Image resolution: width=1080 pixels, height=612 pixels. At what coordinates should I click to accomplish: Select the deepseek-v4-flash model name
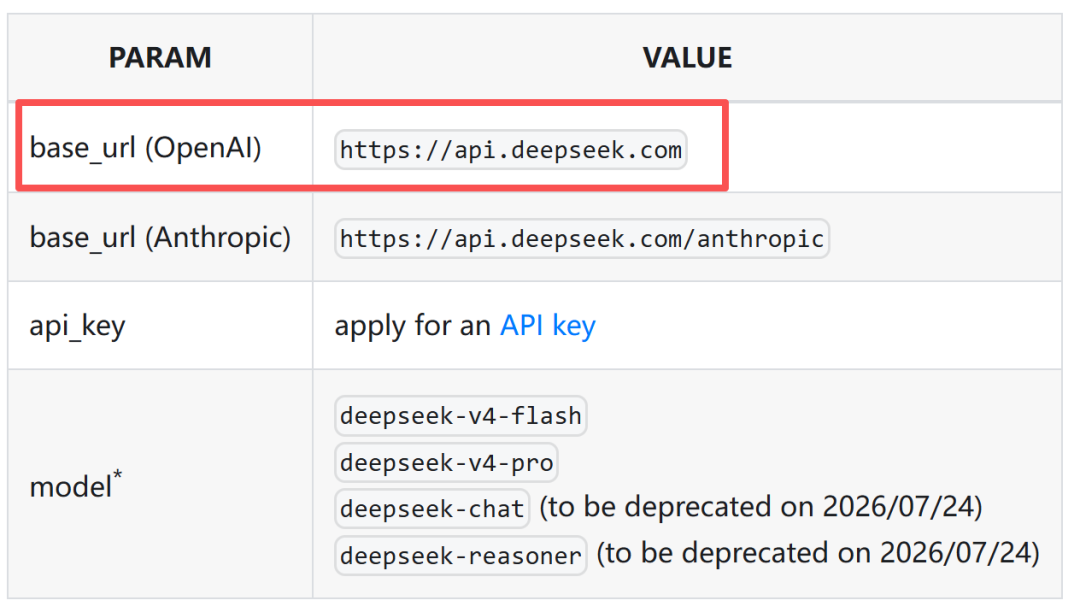tap(461, 416)
